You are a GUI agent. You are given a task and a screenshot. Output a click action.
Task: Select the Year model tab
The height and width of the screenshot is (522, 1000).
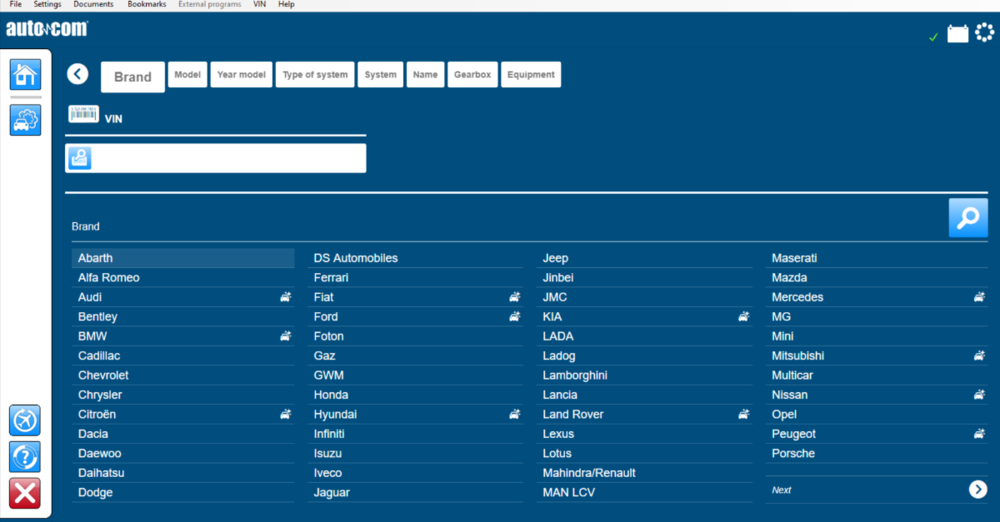click(241, 75)
